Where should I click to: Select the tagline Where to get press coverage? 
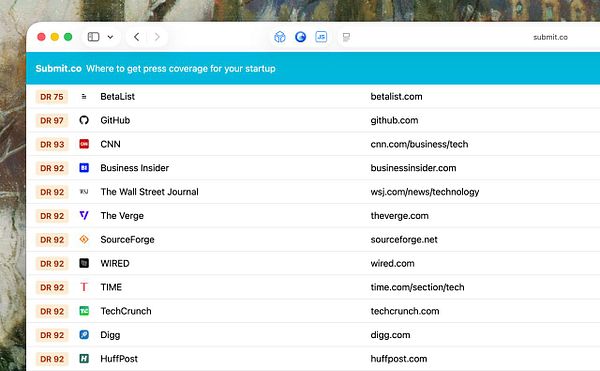point(181,68)
